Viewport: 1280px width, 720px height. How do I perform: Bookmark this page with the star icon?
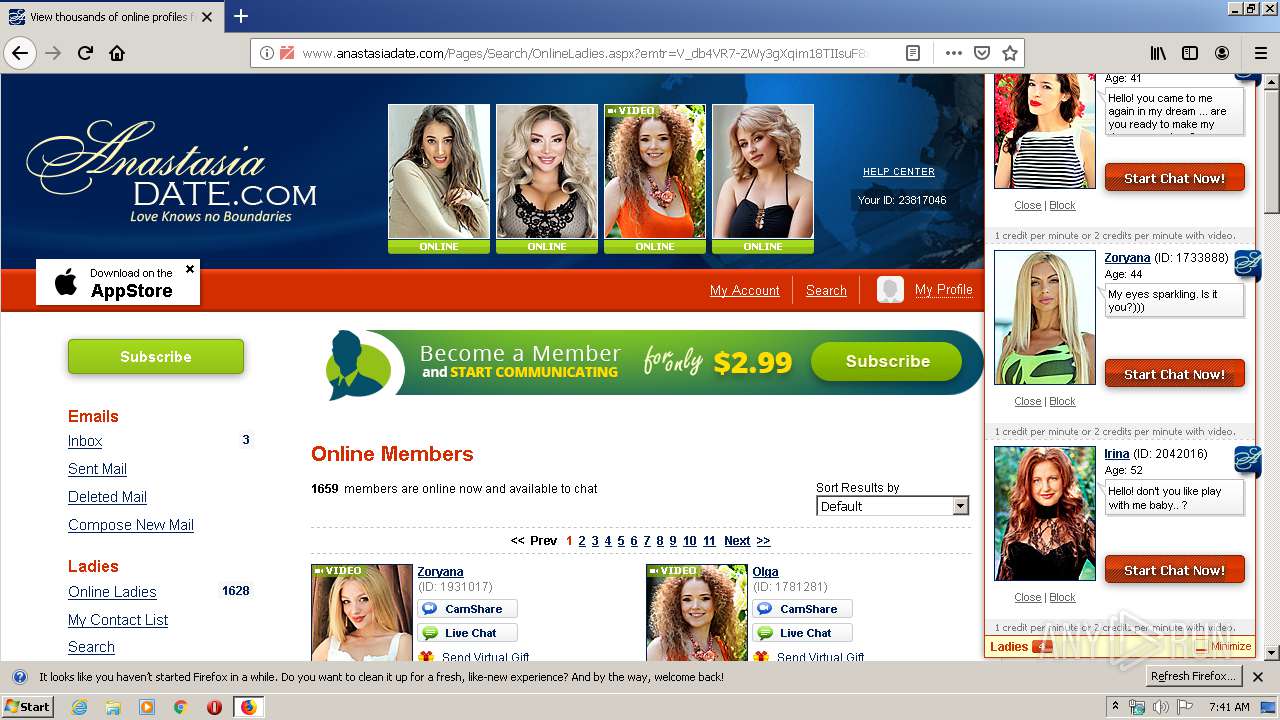1010,53
